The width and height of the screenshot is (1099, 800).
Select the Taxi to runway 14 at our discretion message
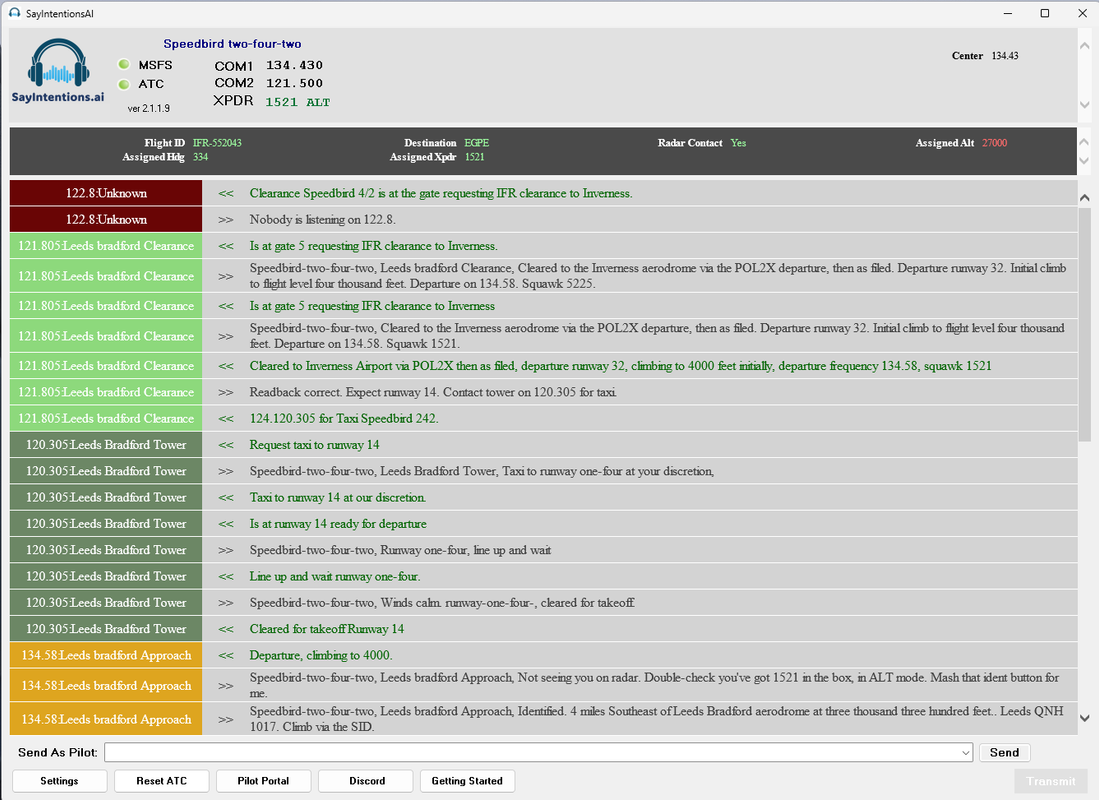[x=337, y=498]
